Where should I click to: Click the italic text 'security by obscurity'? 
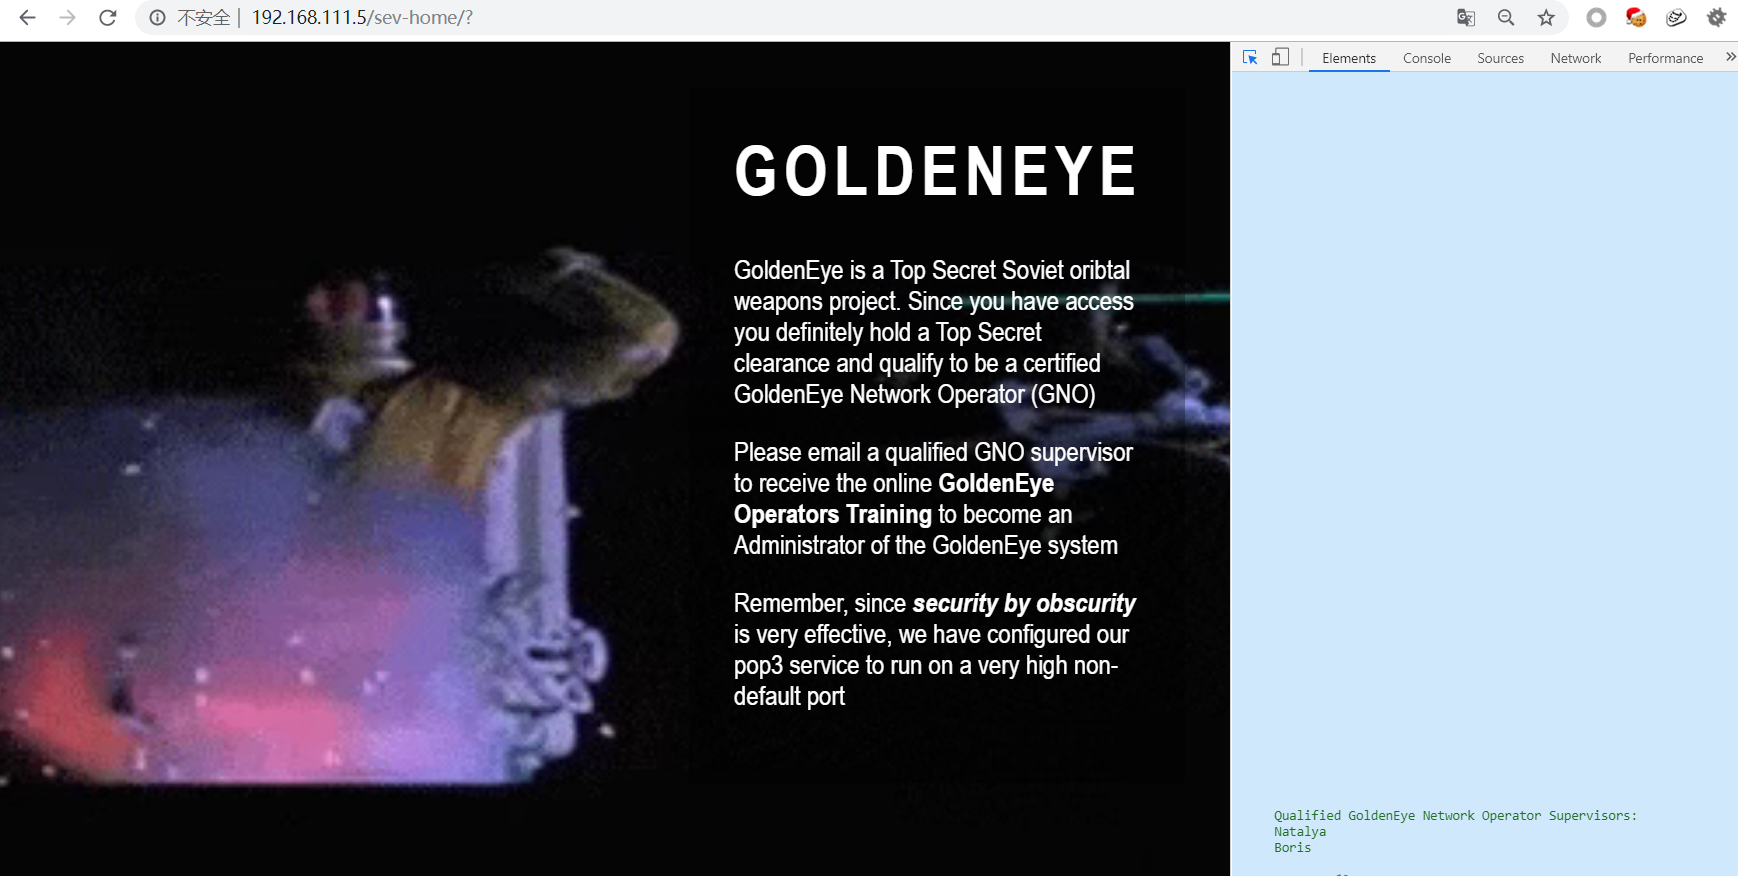click(1024, 604)
